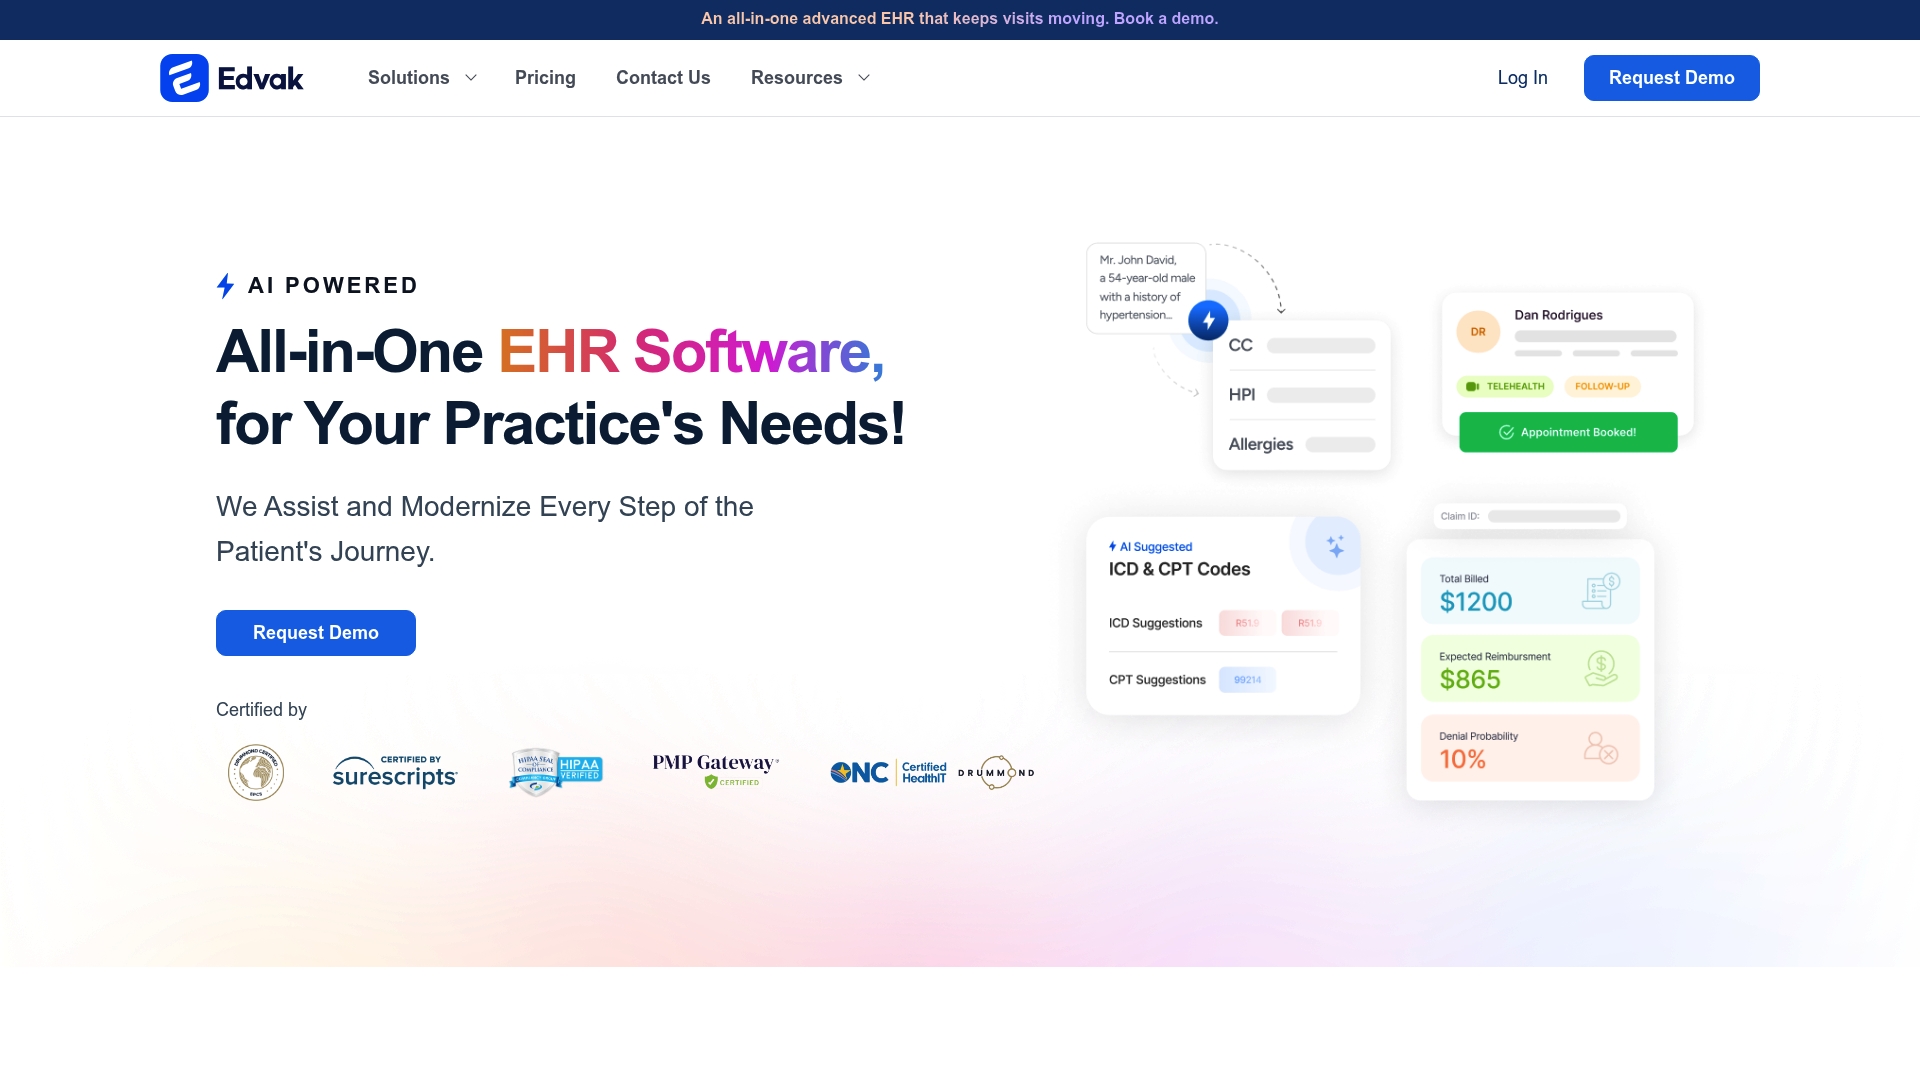Click the ICD & CPT Codes heading
The image size is (1920, 1080).
(x=1179, y=569)
